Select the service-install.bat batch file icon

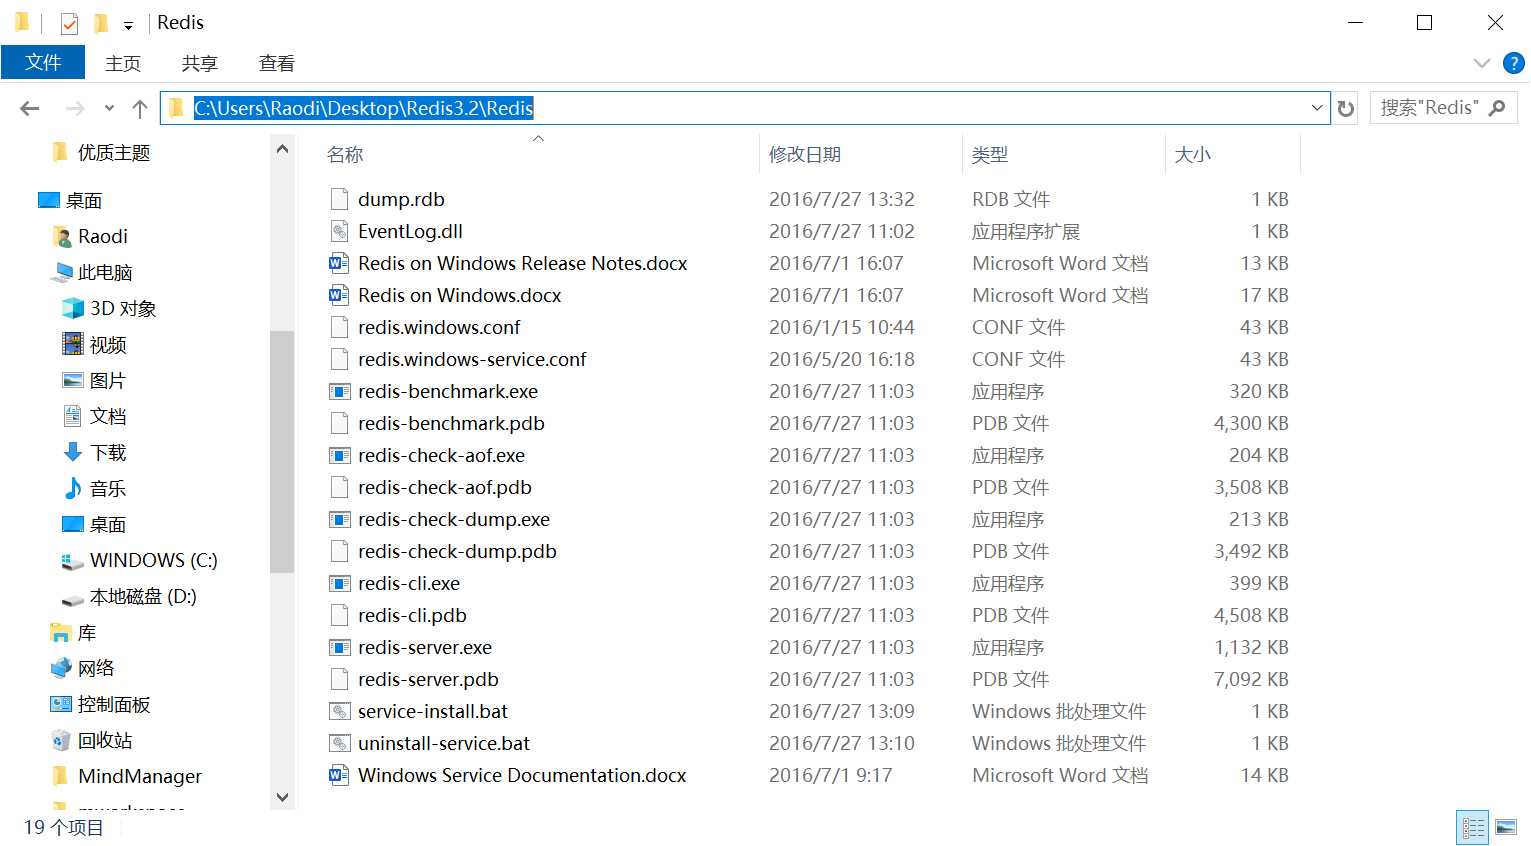click(339, 711)
